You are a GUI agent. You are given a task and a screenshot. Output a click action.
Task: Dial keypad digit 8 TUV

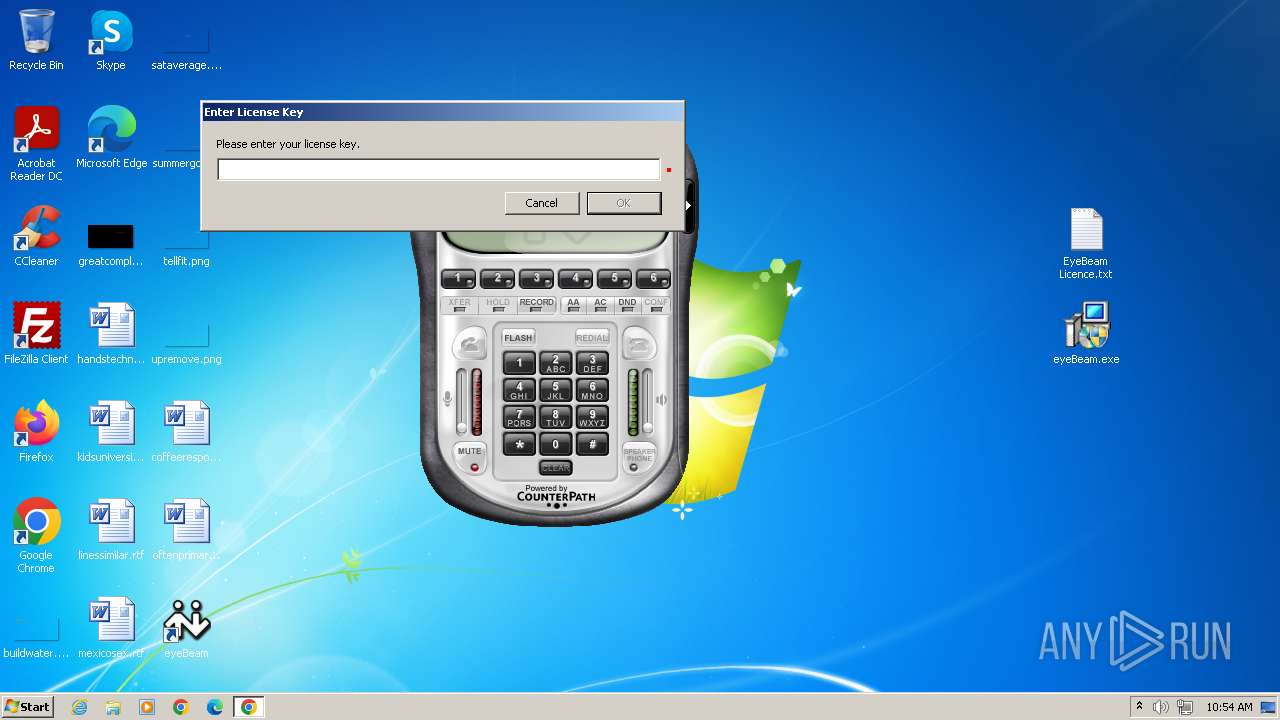(555, 417)
